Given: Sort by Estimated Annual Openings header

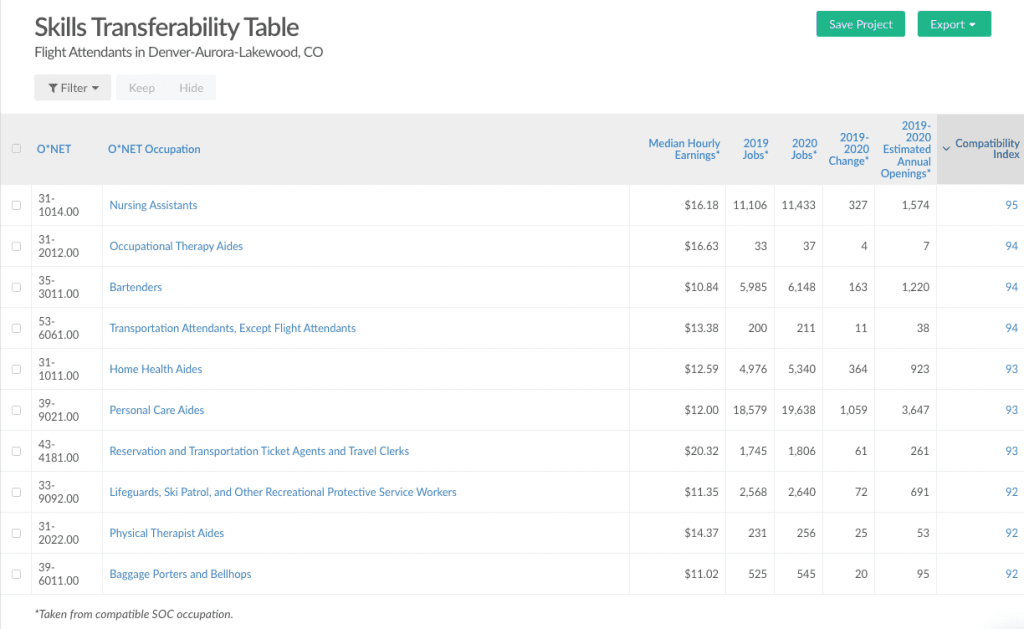Looking at the screenshot, I should pos(906,149).
